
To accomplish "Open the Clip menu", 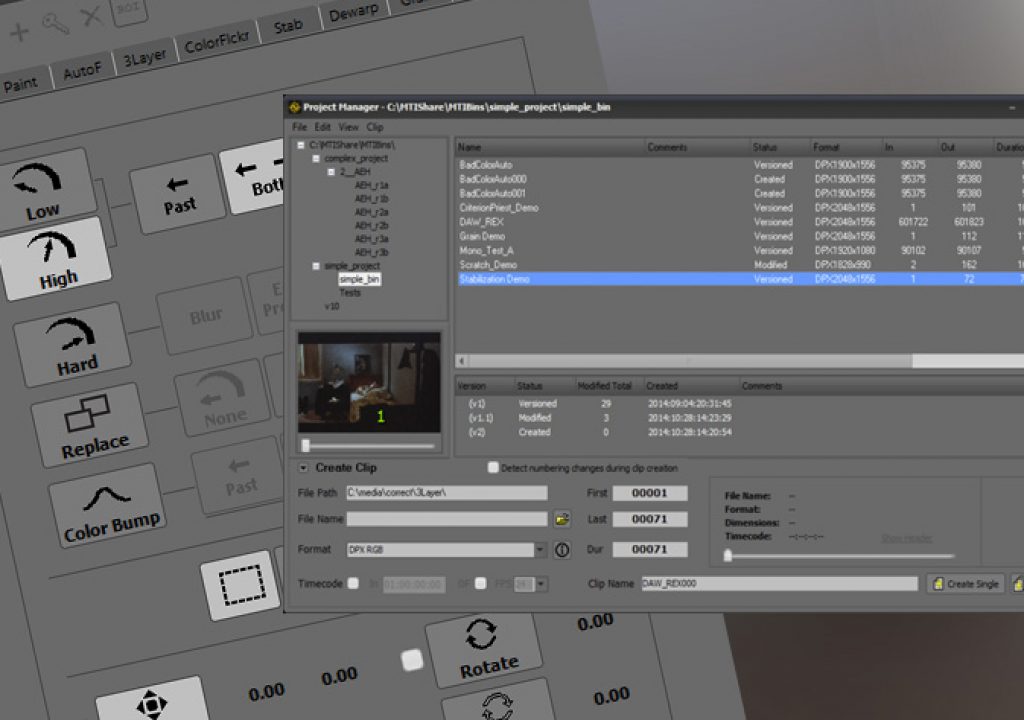I will (x=375, y=127).
